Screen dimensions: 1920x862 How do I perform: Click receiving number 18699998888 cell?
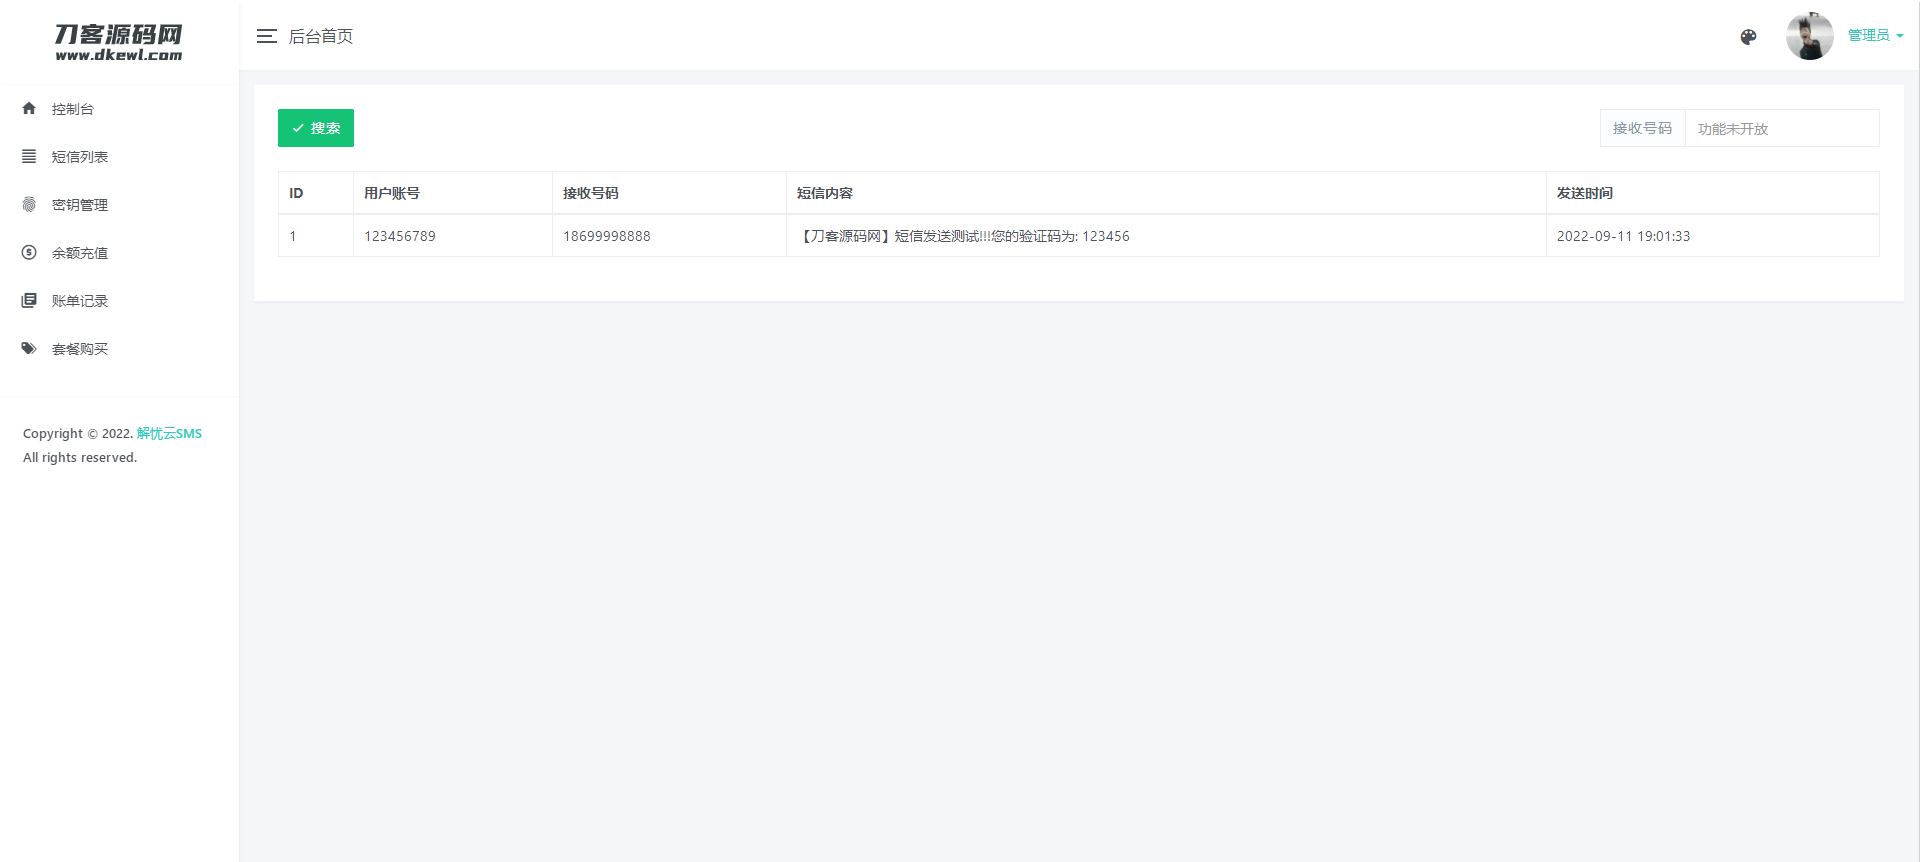(x=607, y=236)
